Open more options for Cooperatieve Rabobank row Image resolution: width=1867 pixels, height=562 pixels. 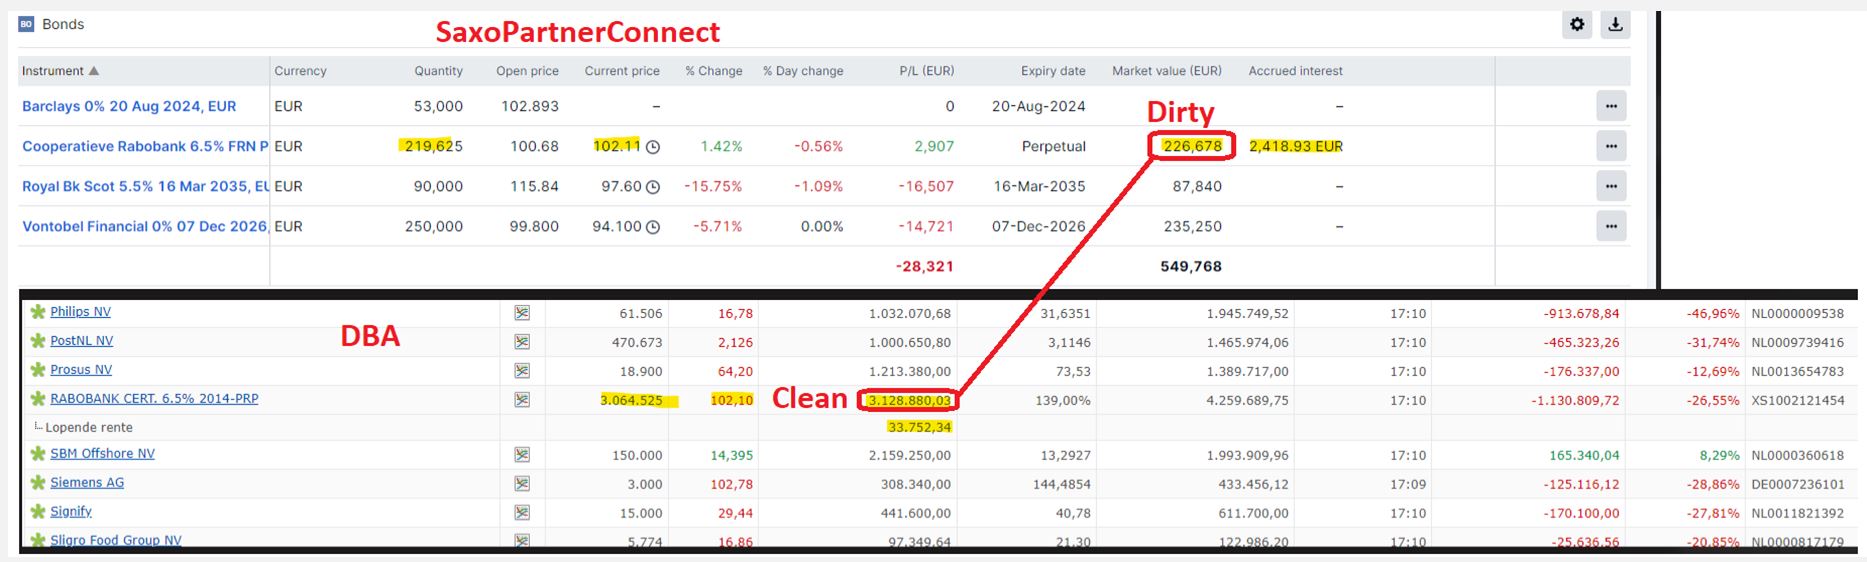1610,146
